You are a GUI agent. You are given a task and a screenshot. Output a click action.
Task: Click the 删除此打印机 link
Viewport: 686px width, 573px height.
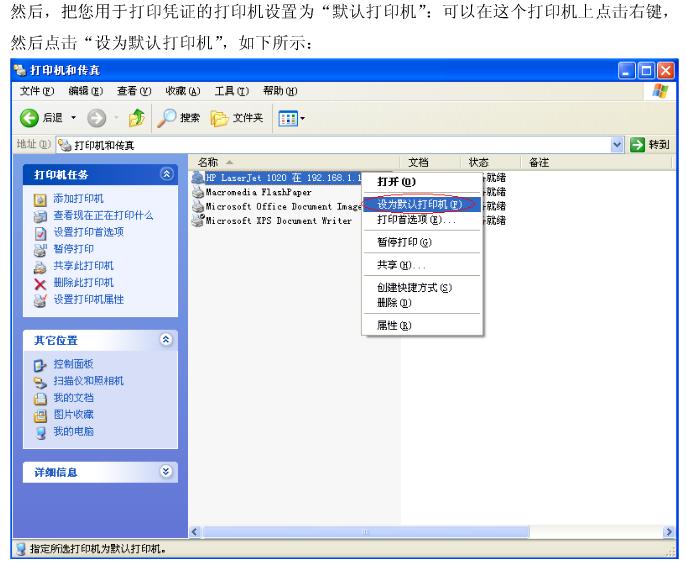click(83, 283)
